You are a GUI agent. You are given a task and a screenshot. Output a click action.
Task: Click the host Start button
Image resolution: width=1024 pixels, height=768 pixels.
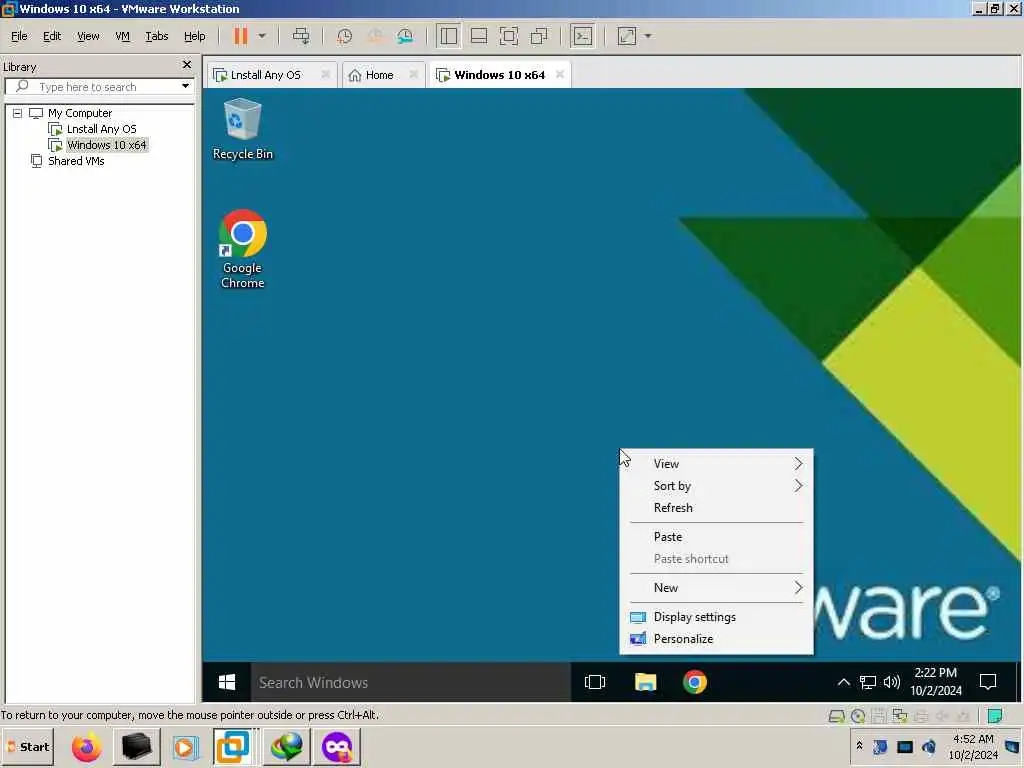click(x=28, y=747)
